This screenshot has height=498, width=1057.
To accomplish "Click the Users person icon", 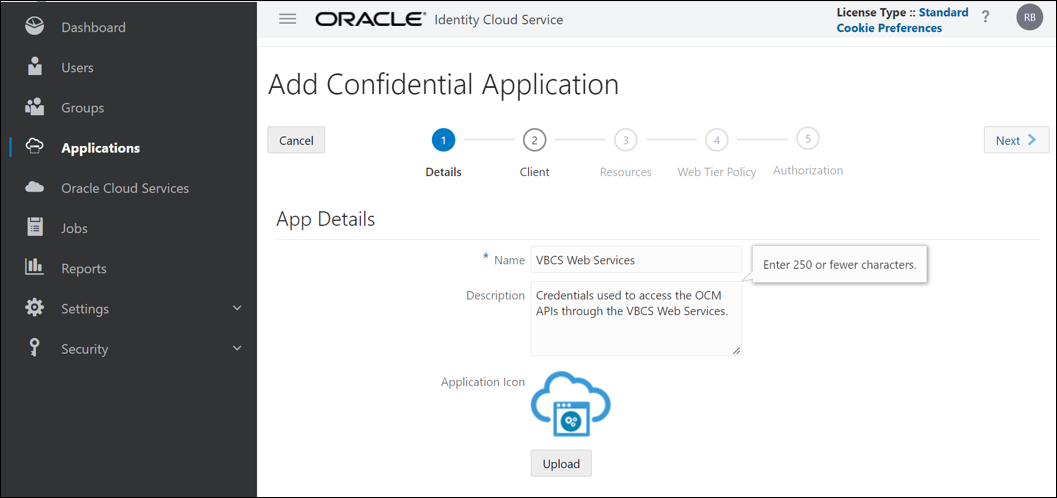I will pos(34,67).
